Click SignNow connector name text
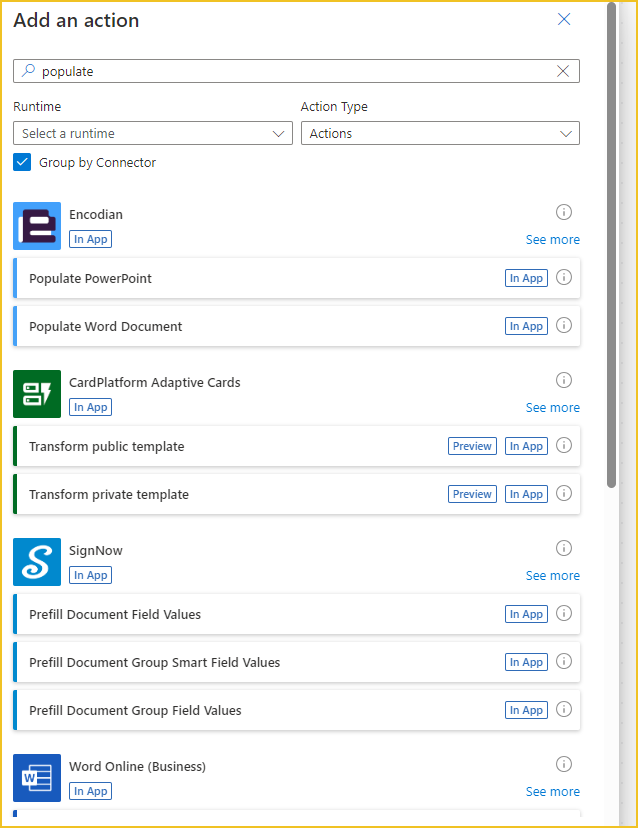This screenshot has height=828, width=638. [x=96, y=550]
